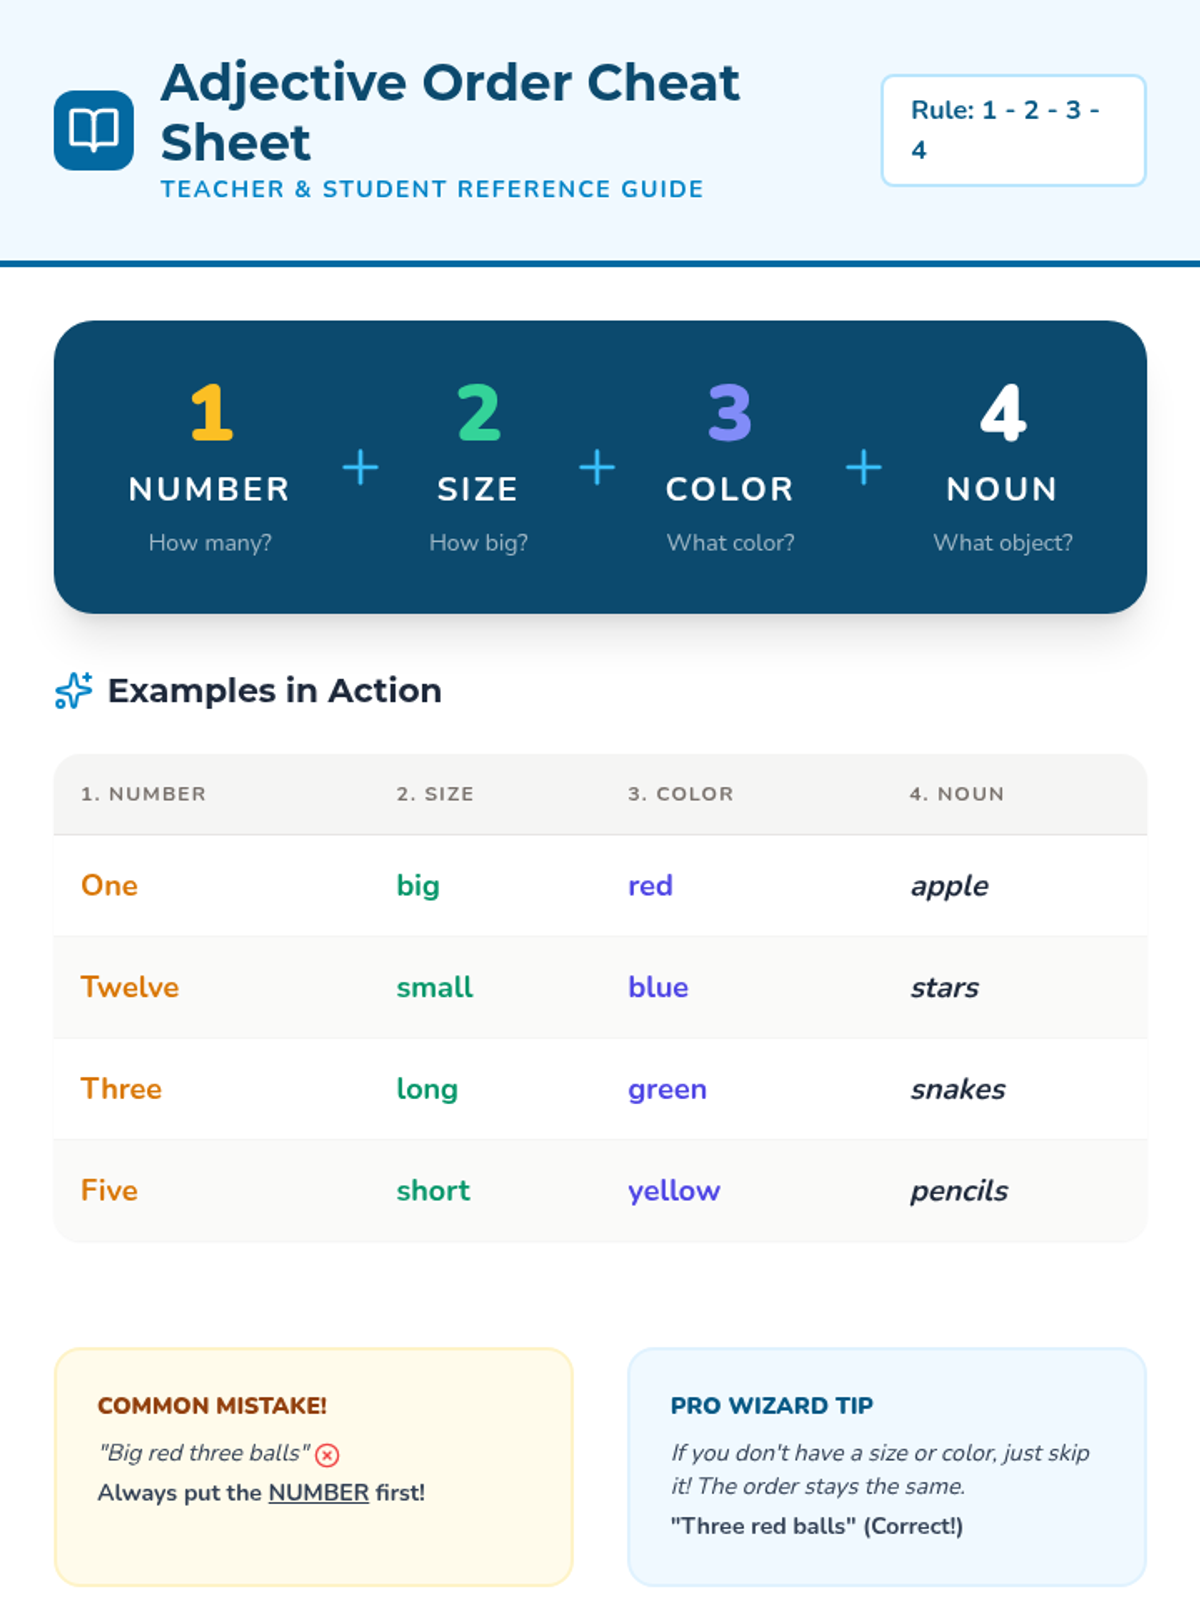1200x1600 pixels.
Task: Click the noun 'pencils' in the last row
Action: click(x=959, y=1191)
